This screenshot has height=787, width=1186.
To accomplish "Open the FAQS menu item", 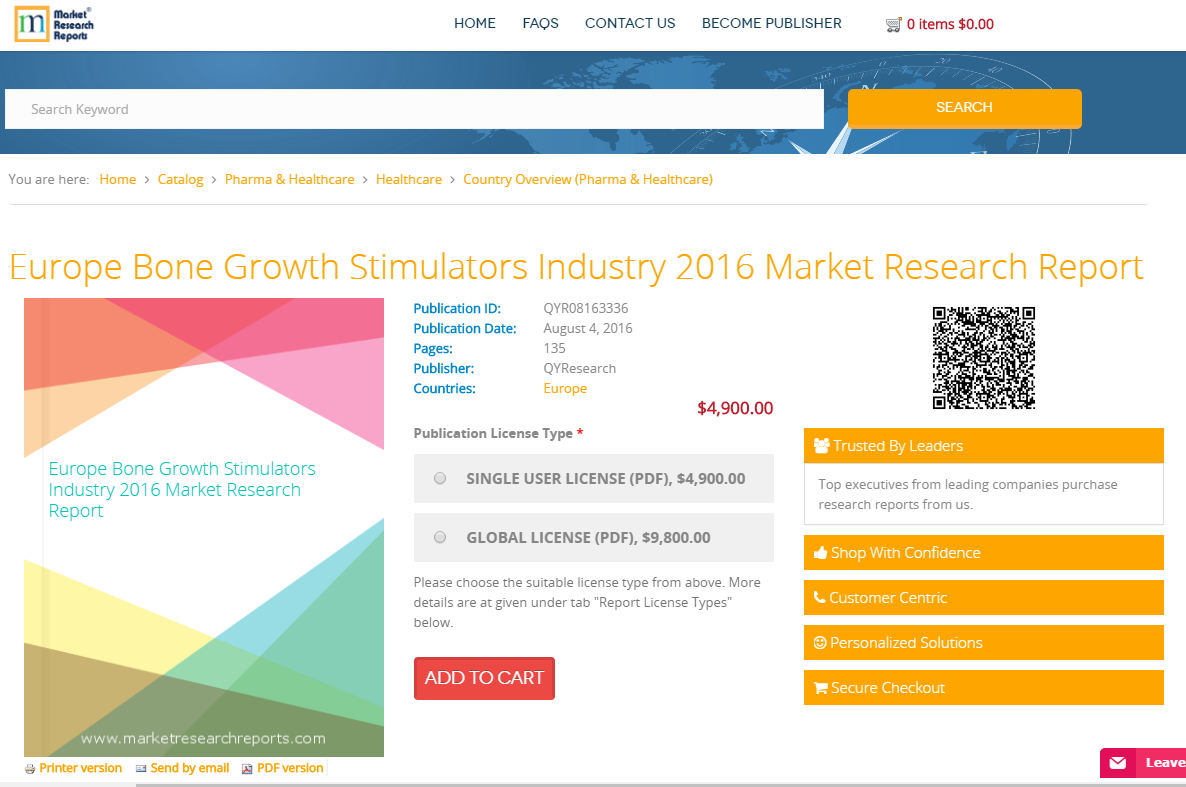I will click(x=540, y=23).
